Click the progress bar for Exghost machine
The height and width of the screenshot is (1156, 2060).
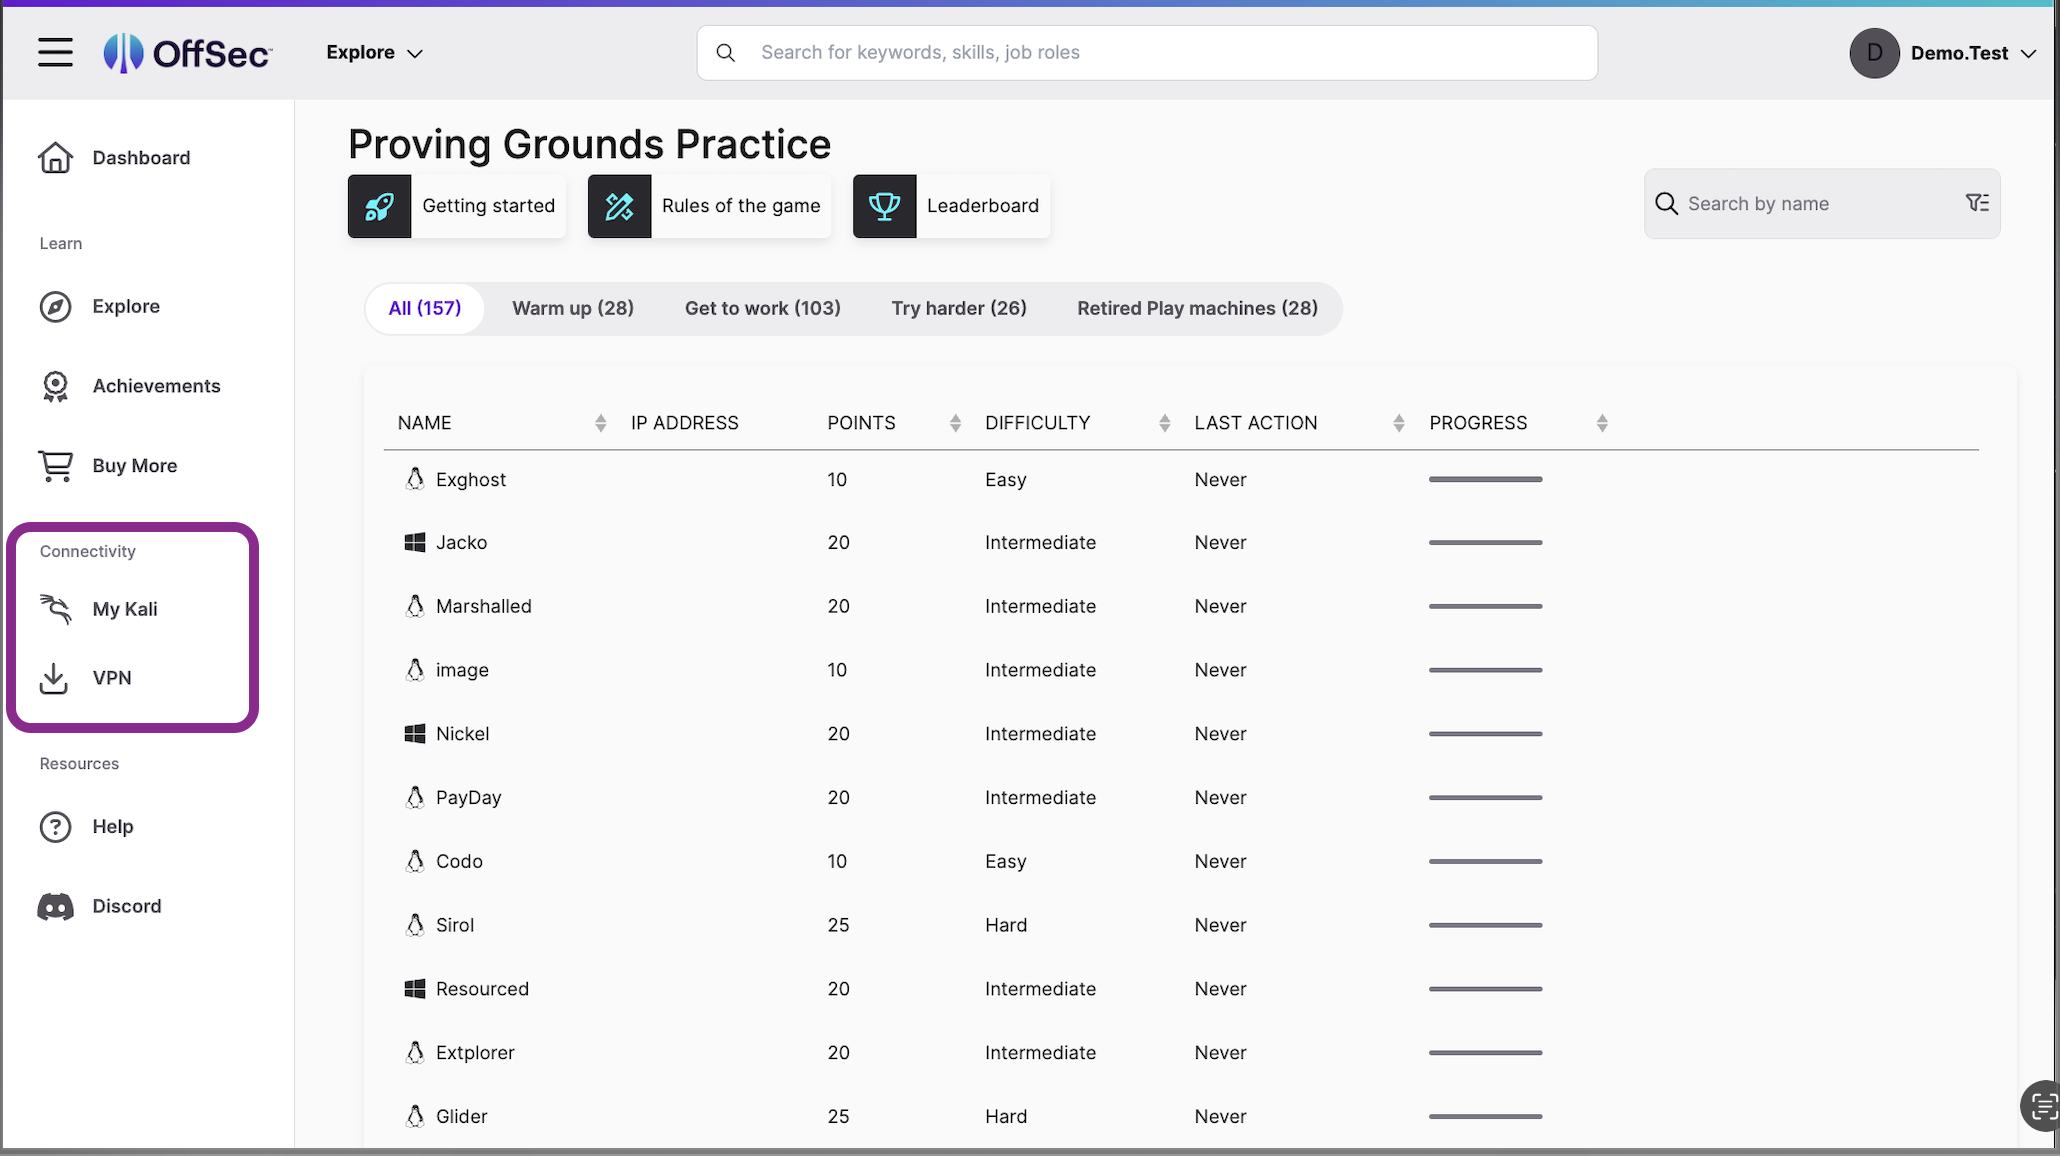tap(1484, 479)
